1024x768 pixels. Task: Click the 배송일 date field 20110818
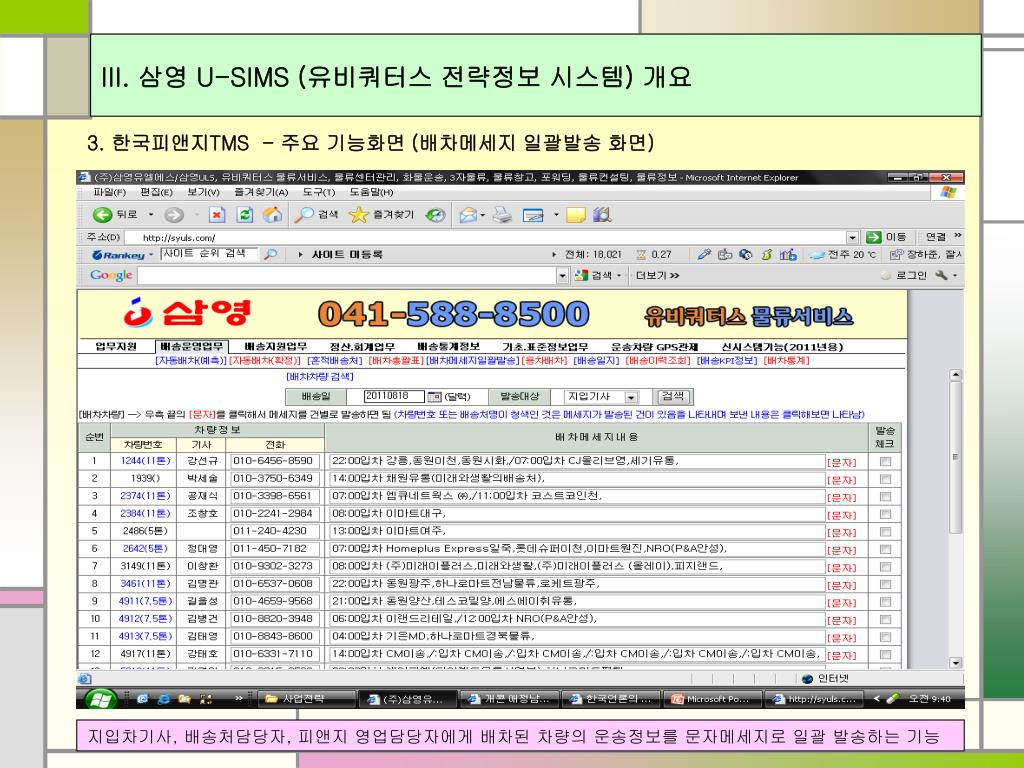[394, 396]
